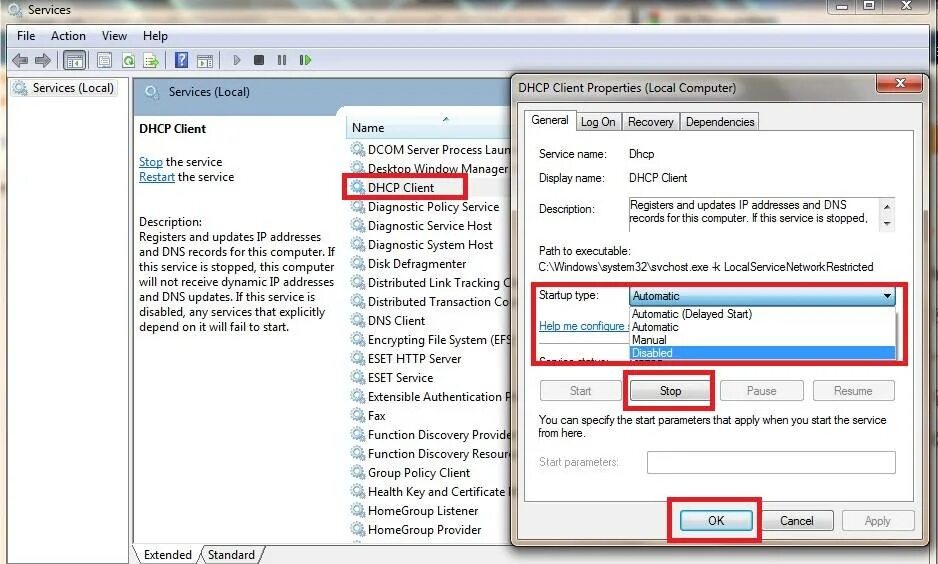This screenshot has width=938, height=564.
Task: Click the Cancel button
Action: pyautogui.click(x=797, y=521)
